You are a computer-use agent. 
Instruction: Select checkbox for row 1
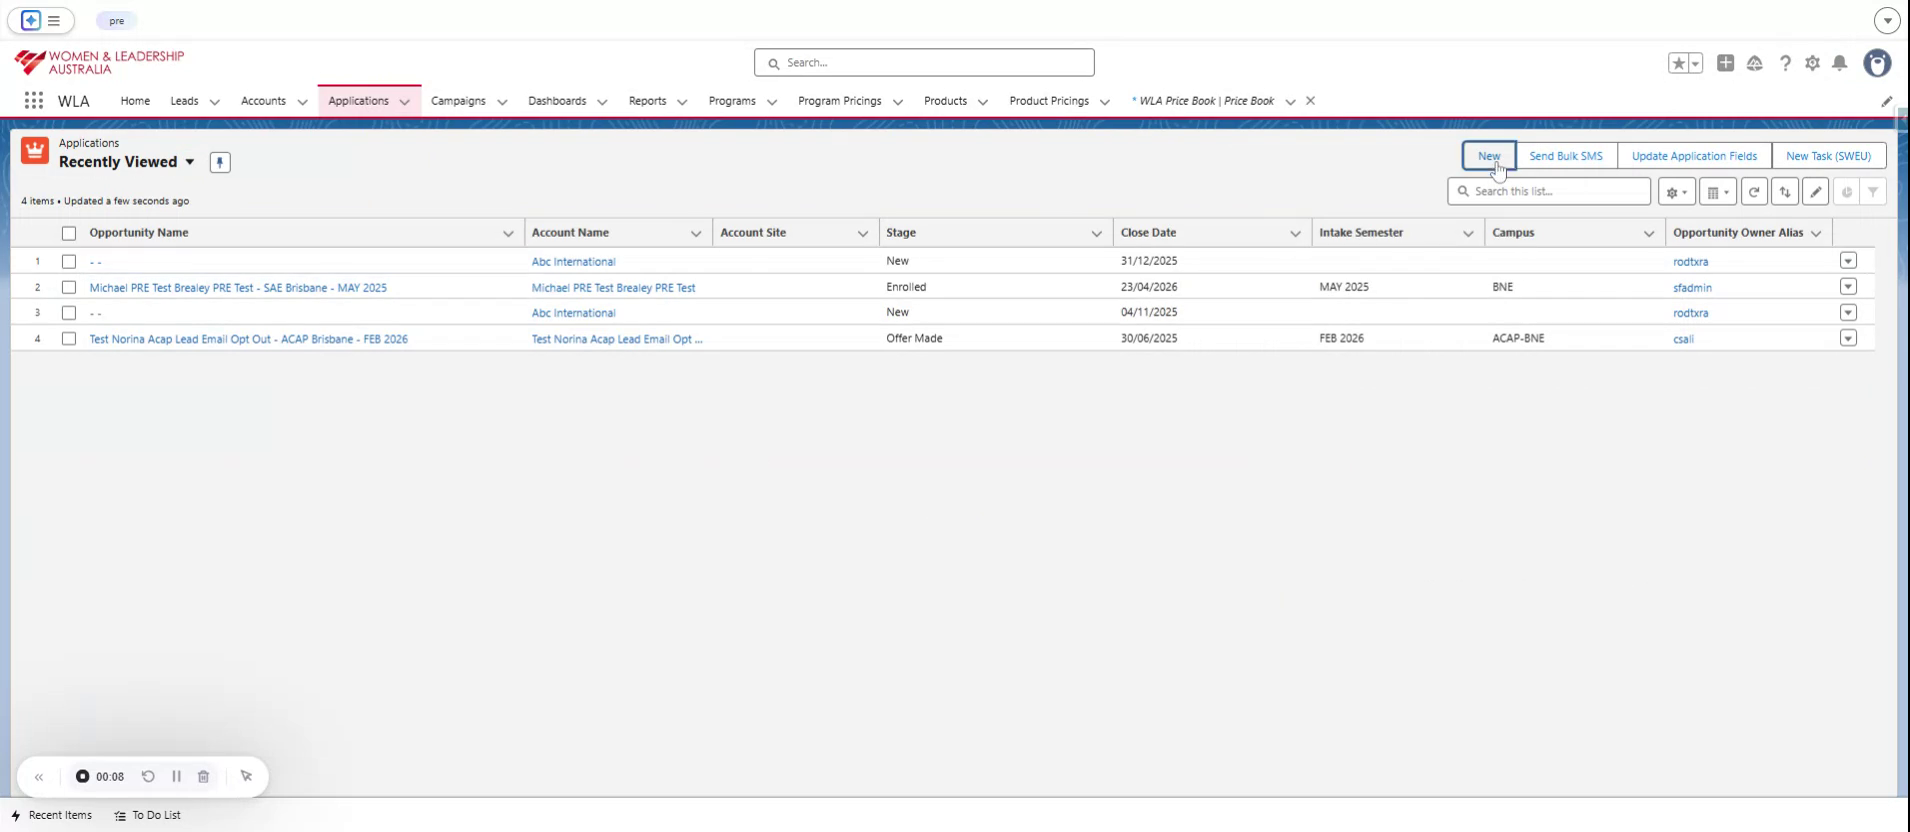tap(69, 261)
